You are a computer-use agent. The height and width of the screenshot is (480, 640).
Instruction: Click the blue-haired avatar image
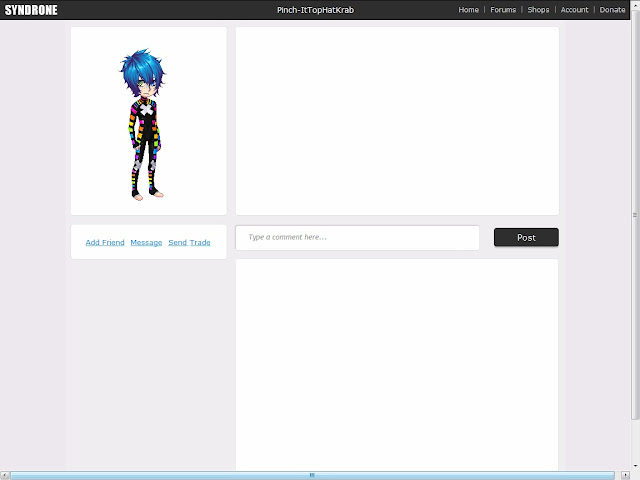point(143,124)
